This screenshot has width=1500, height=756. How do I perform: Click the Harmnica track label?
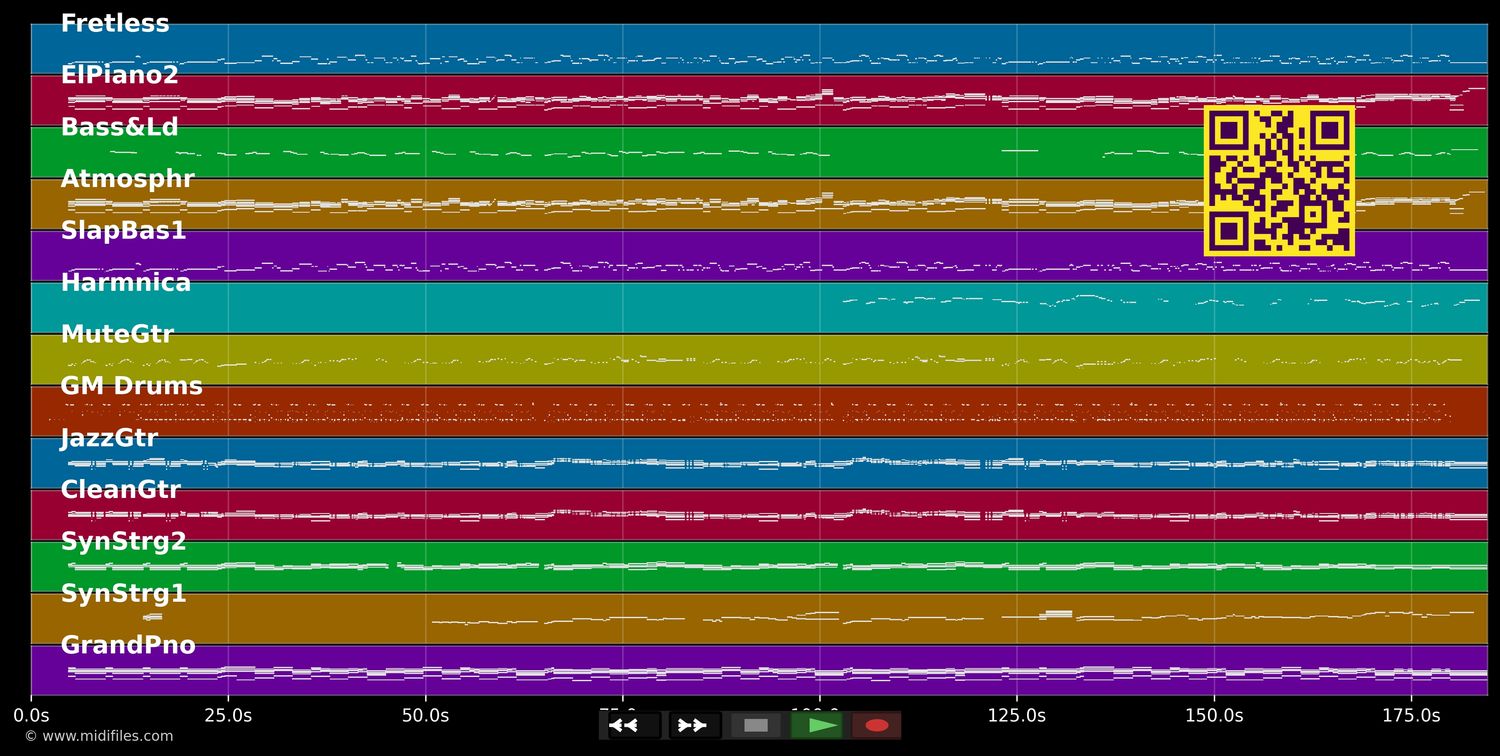click(x=125, y=283)
